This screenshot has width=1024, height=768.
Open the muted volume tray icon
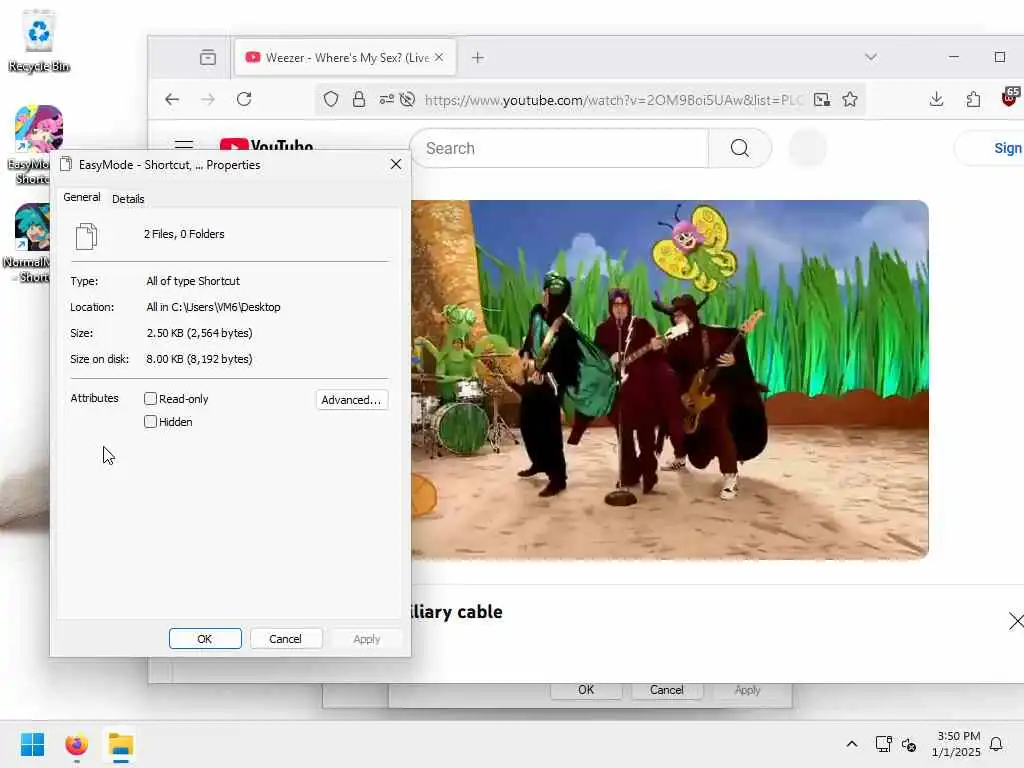[909, 744]
